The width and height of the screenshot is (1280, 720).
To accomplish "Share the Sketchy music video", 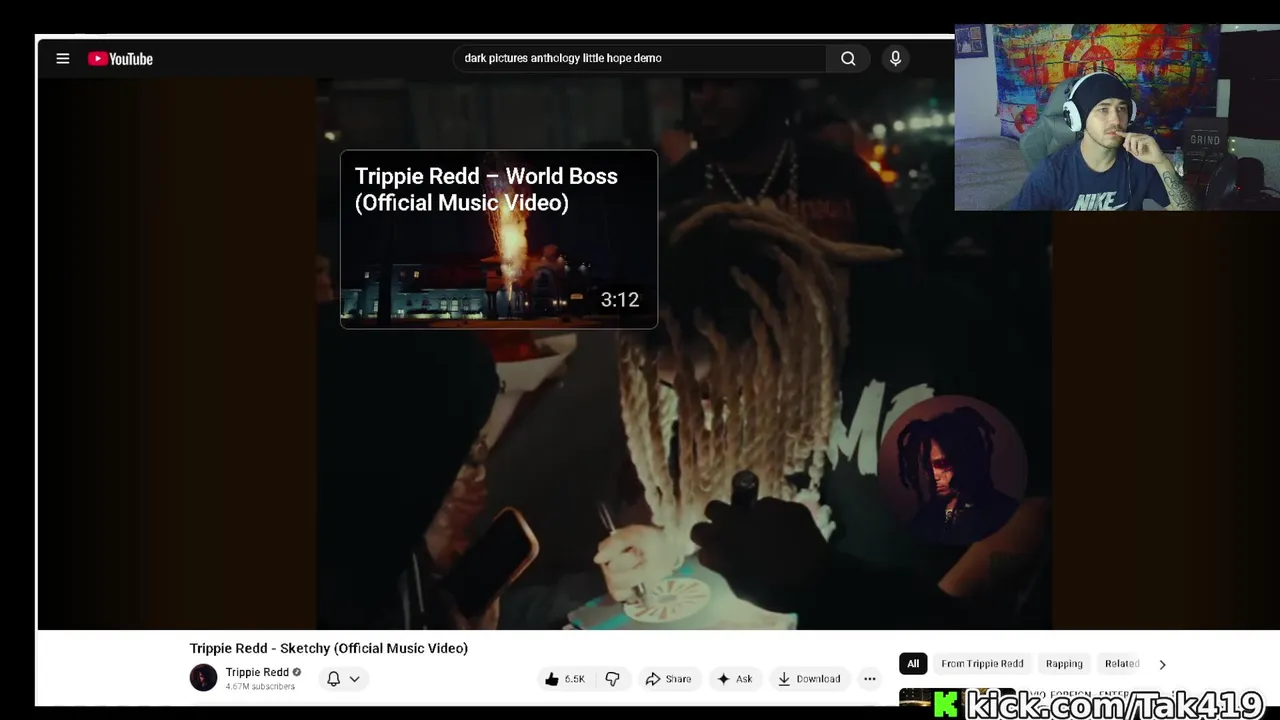I will [x=668, y=679].
